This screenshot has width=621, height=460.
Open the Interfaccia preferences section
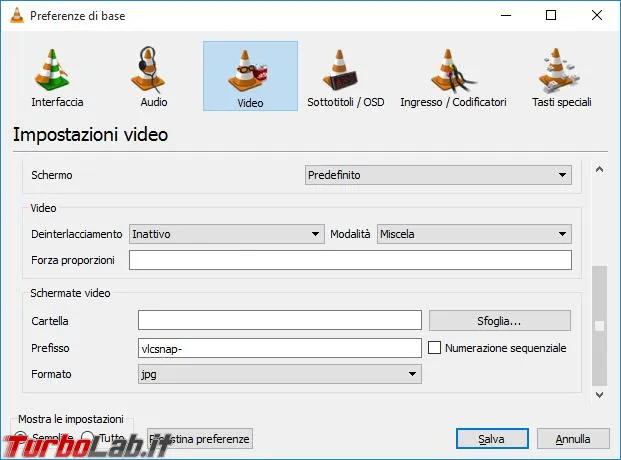coord(57,77)
